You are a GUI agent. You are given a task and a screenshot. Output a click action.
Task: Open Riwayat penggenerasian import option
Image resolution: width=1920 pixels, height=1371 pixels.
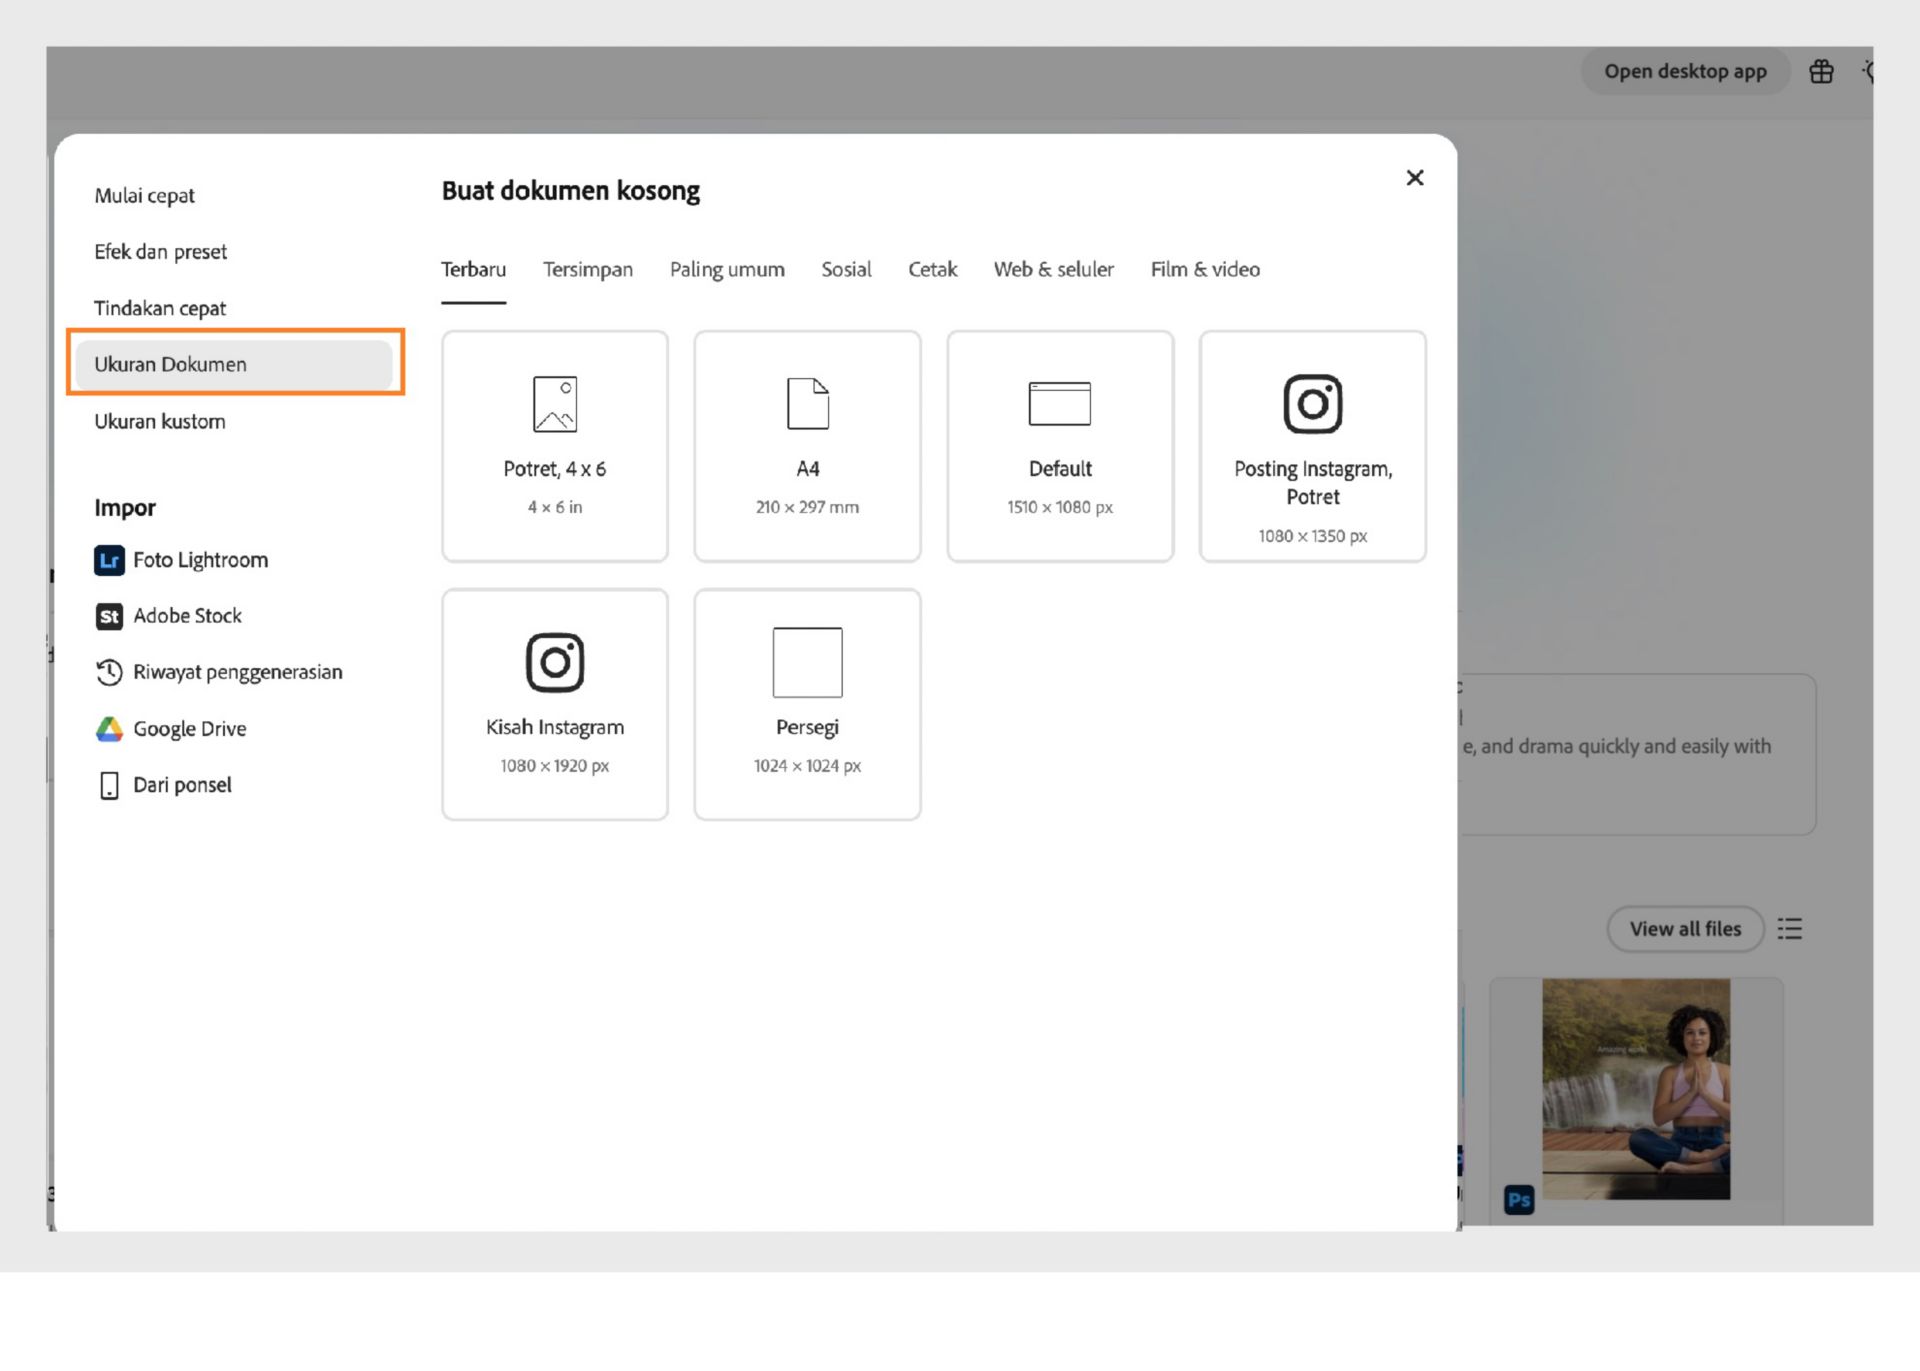tap(218, 672)
